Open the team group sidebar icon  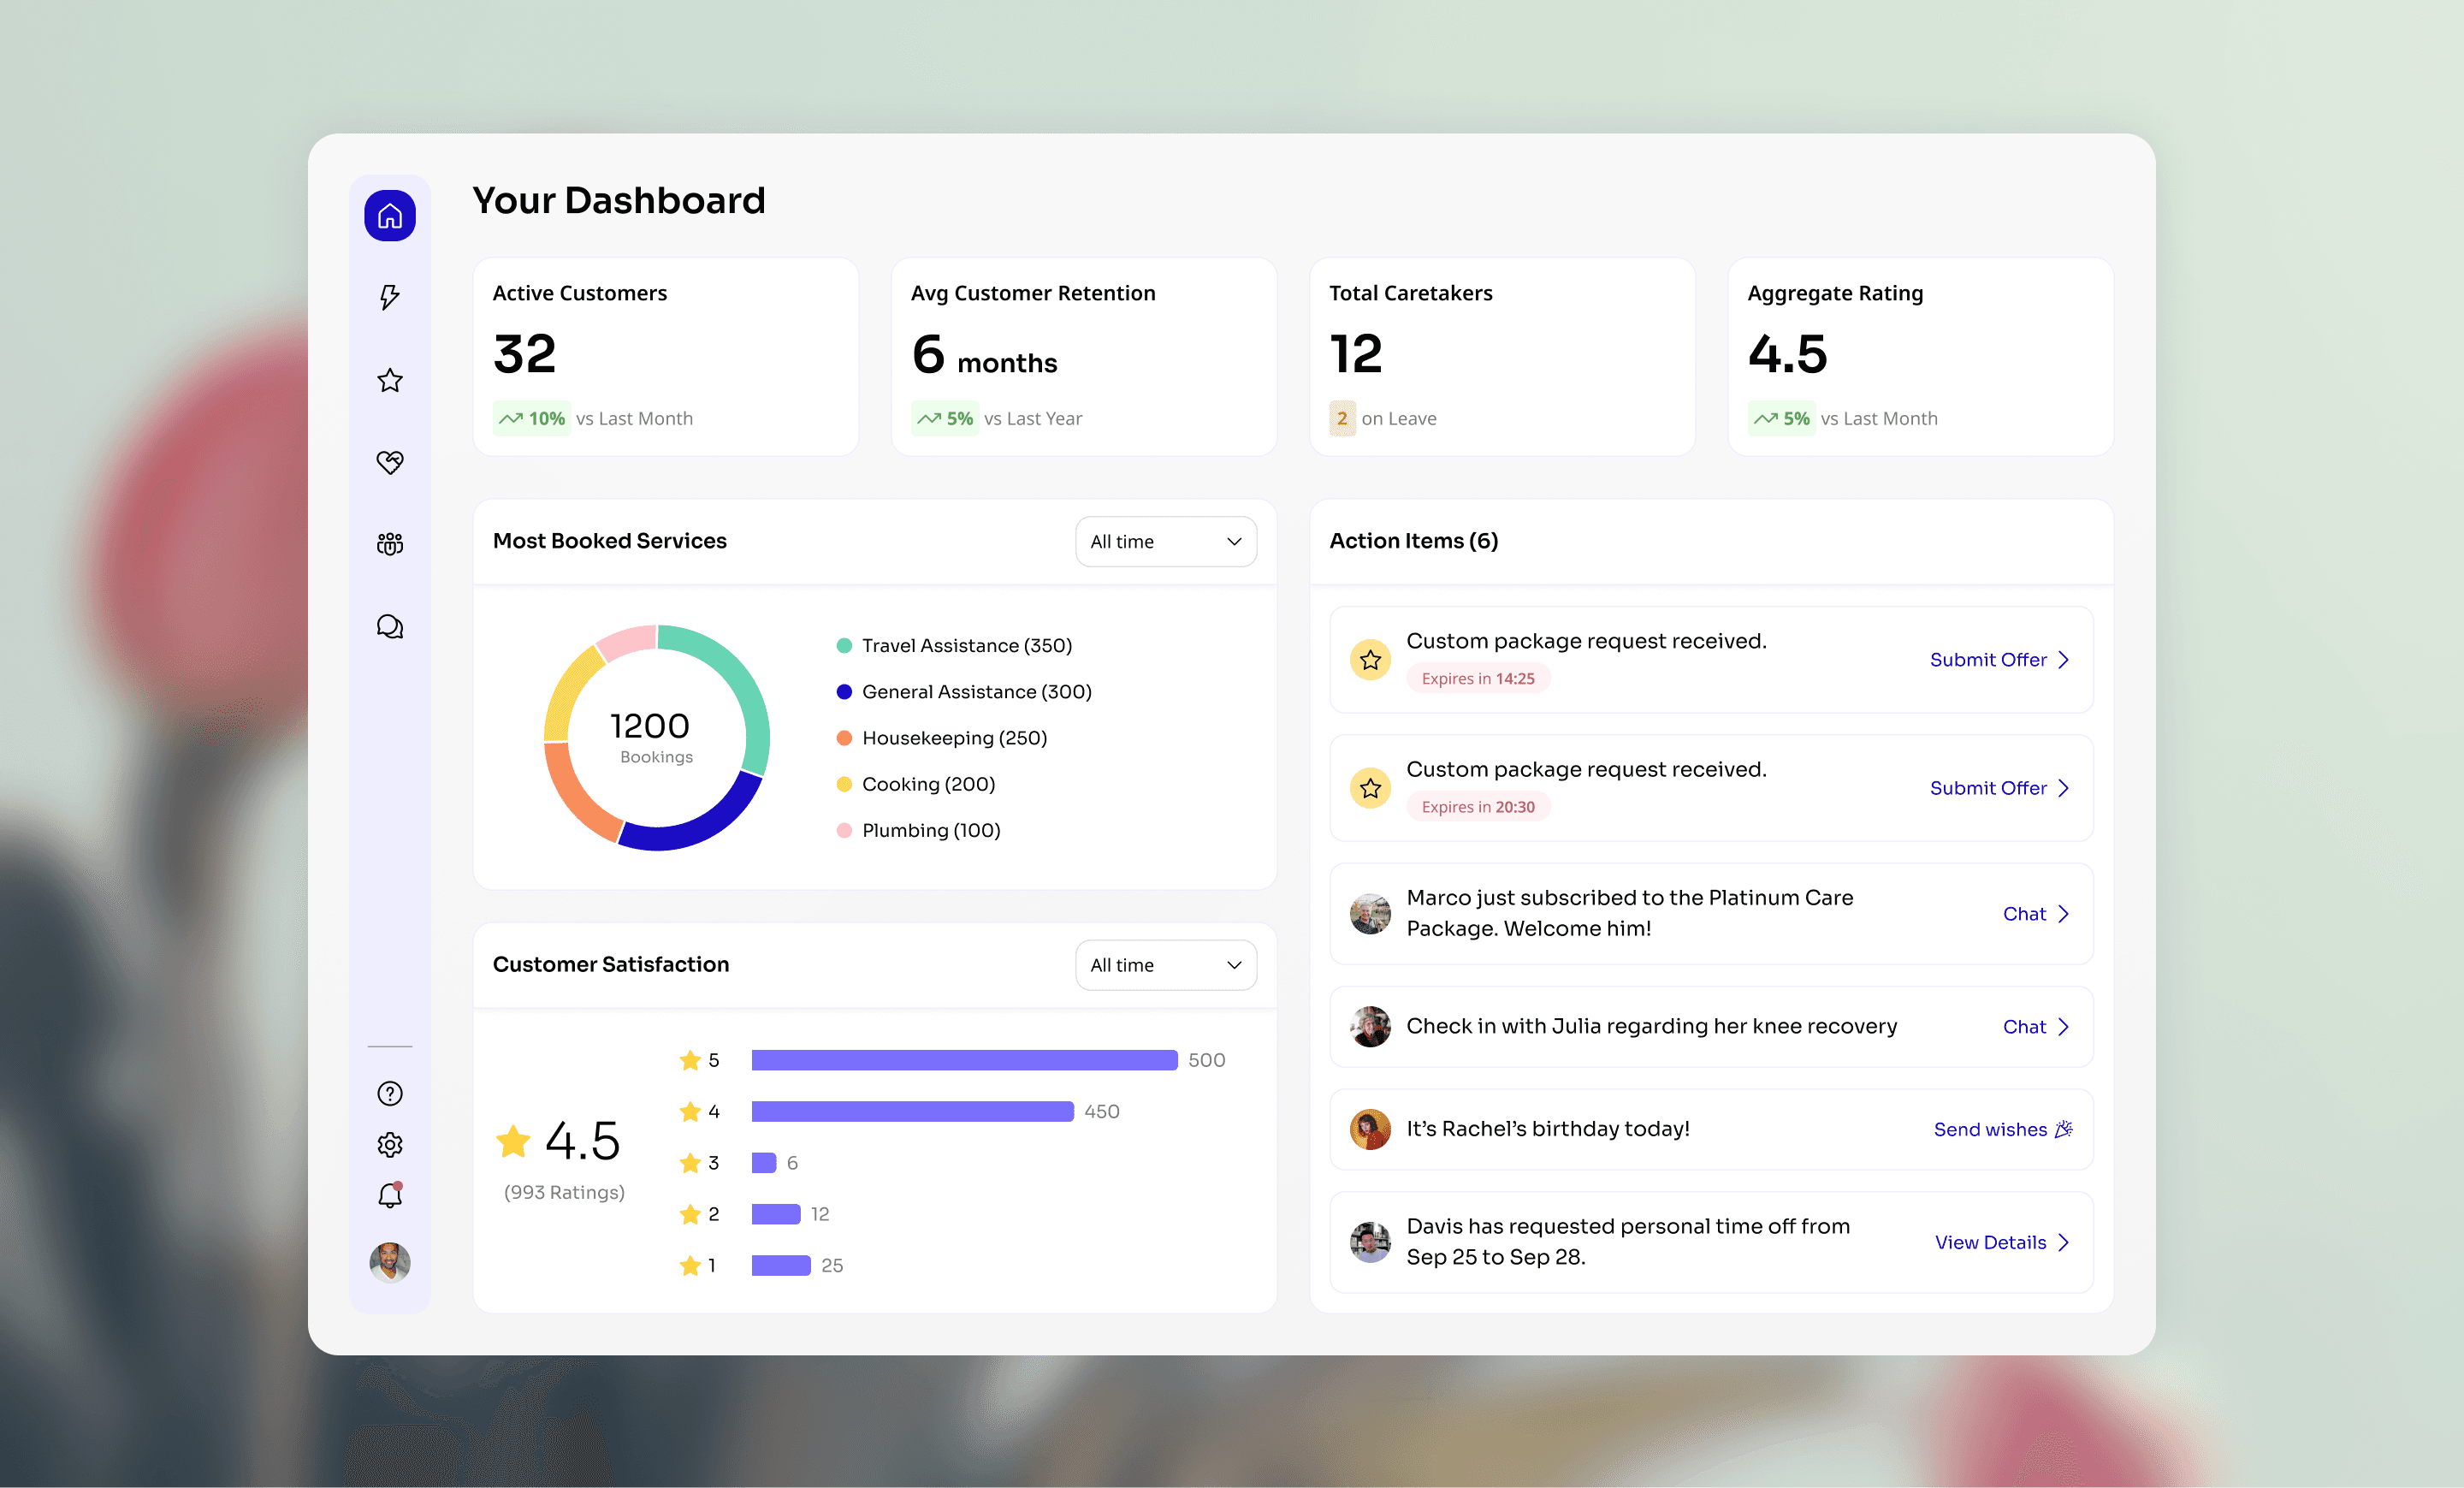click(x=390, y=544)
